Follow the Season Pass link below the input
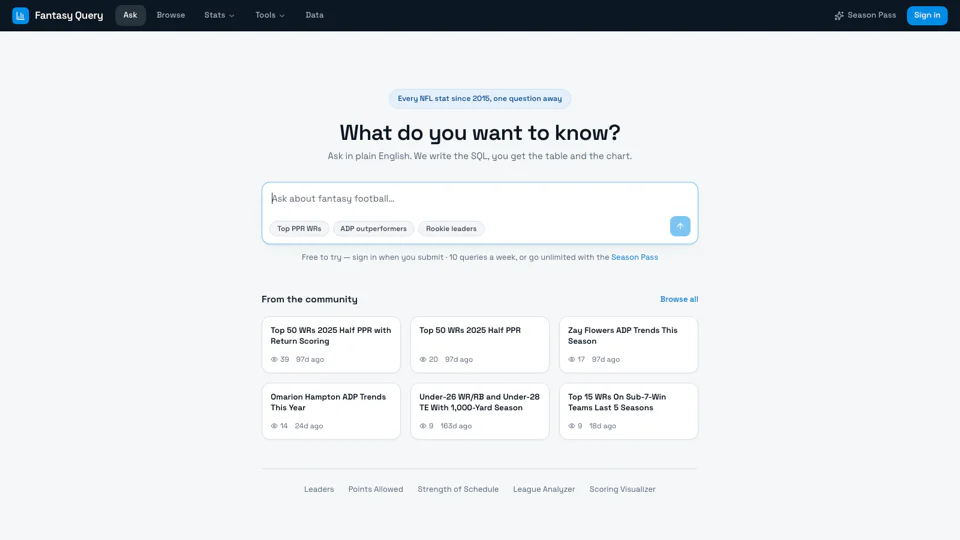Viewport: 960px width, 540px height. pos(634,257)
